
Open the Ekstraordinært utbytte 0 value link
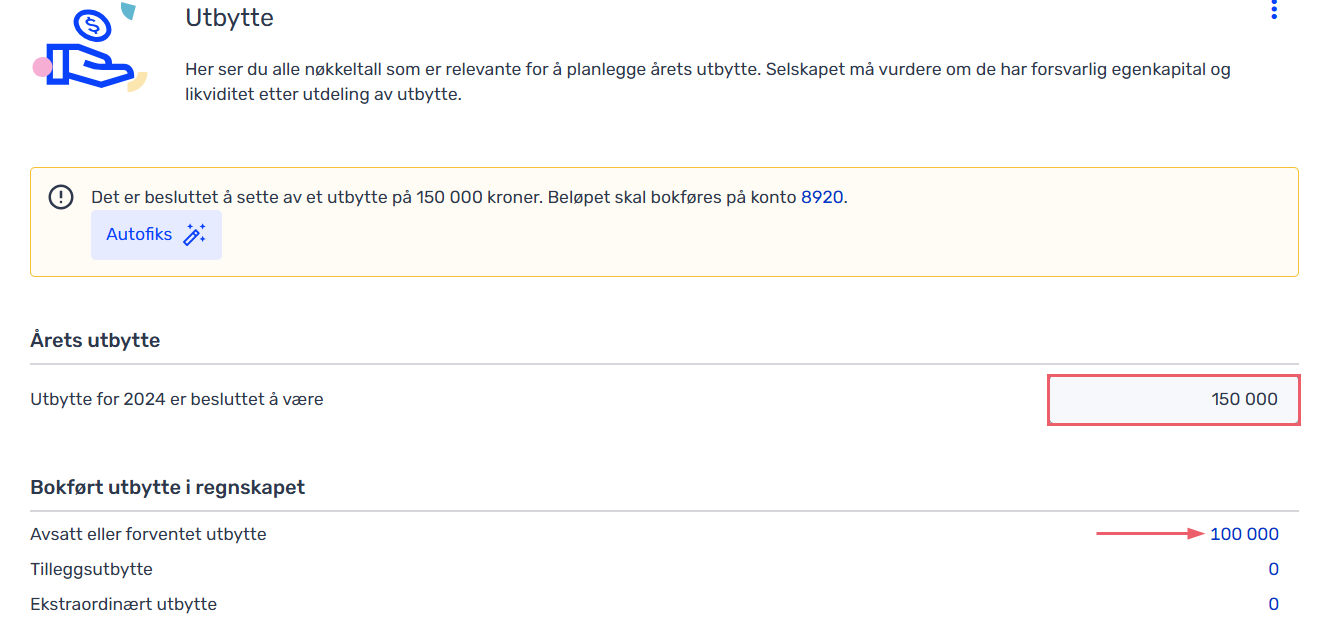click(1274, 604)
